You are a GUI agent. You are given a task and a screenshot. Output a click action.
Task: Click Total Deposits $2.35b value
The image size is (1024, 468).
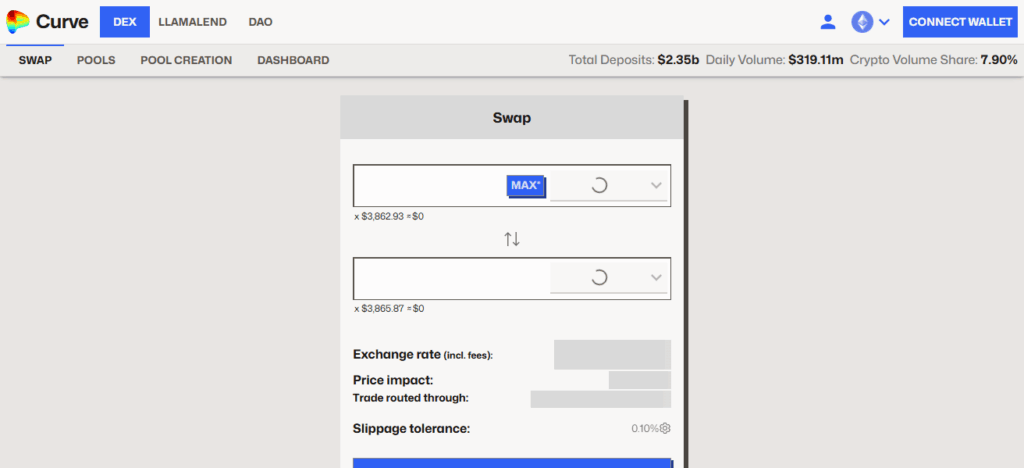679,60
